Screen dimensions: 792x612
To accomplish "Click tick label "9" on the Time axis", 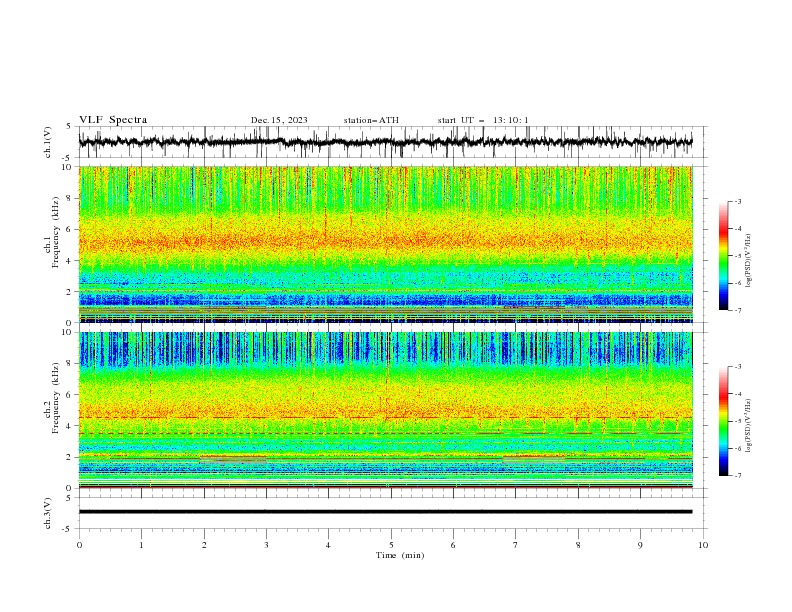I will [640, 545].
